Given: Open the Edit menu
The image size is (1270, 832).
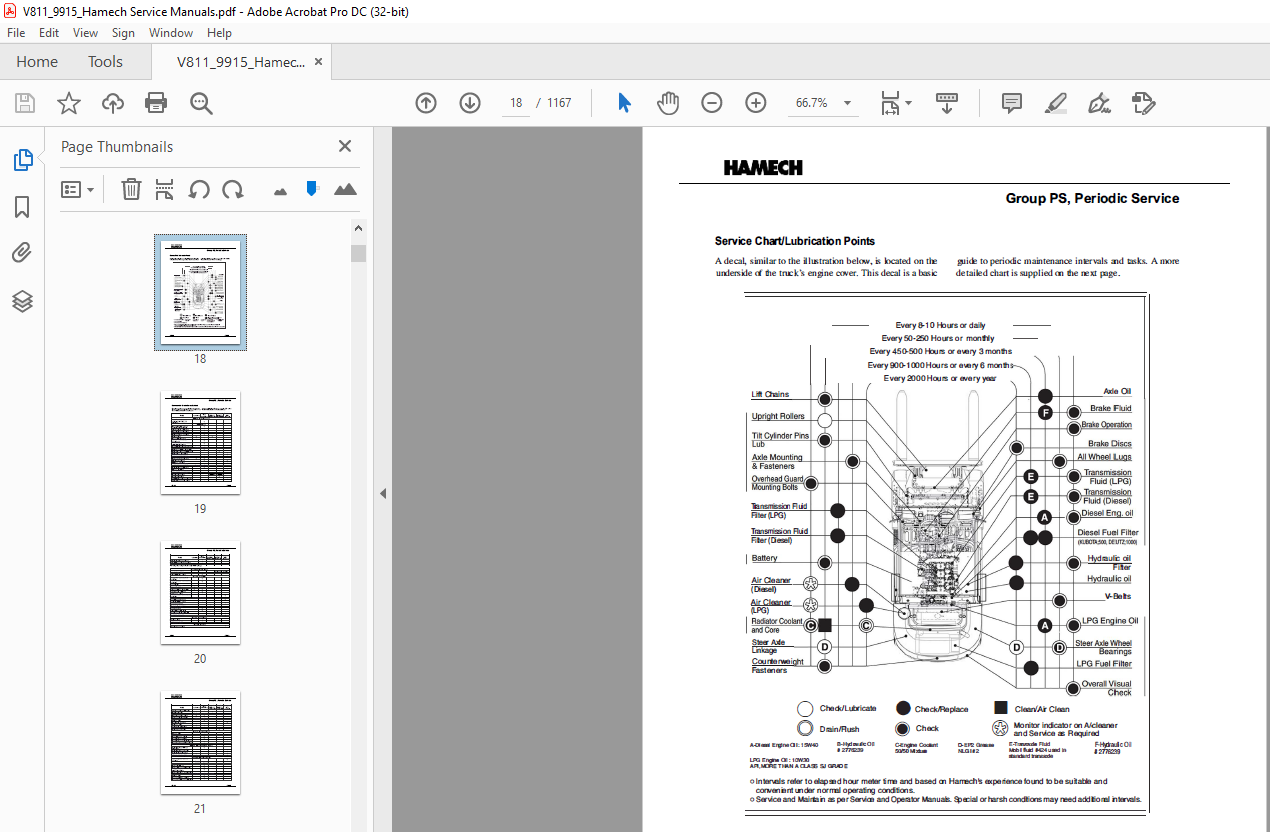Looking at the screenshot, I should point(49,33).
